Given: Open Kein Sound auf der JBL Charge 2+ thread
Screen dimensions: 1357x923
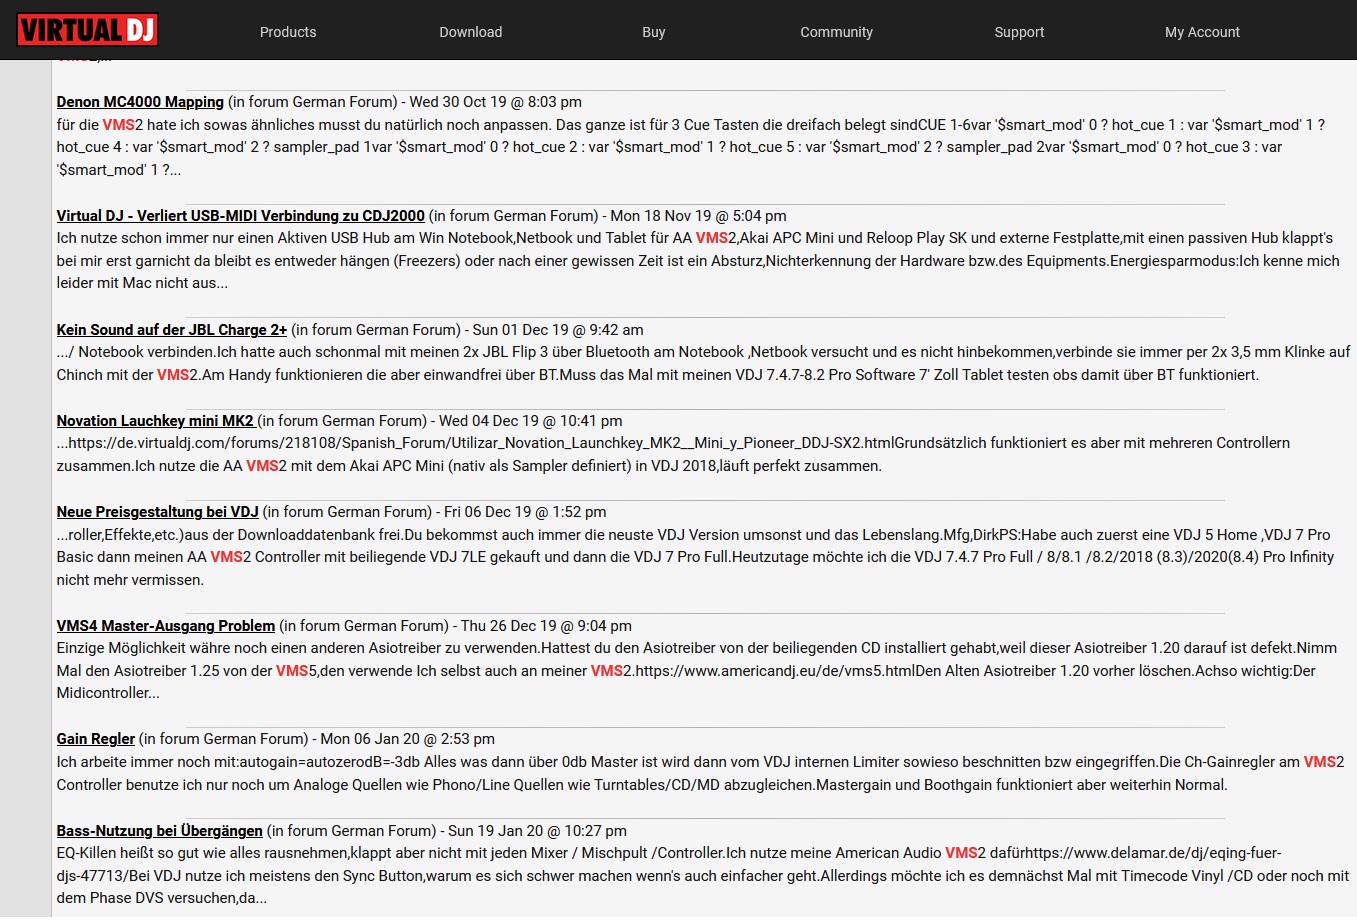Looking at the screenshot, I should click(x=172, y=330).
